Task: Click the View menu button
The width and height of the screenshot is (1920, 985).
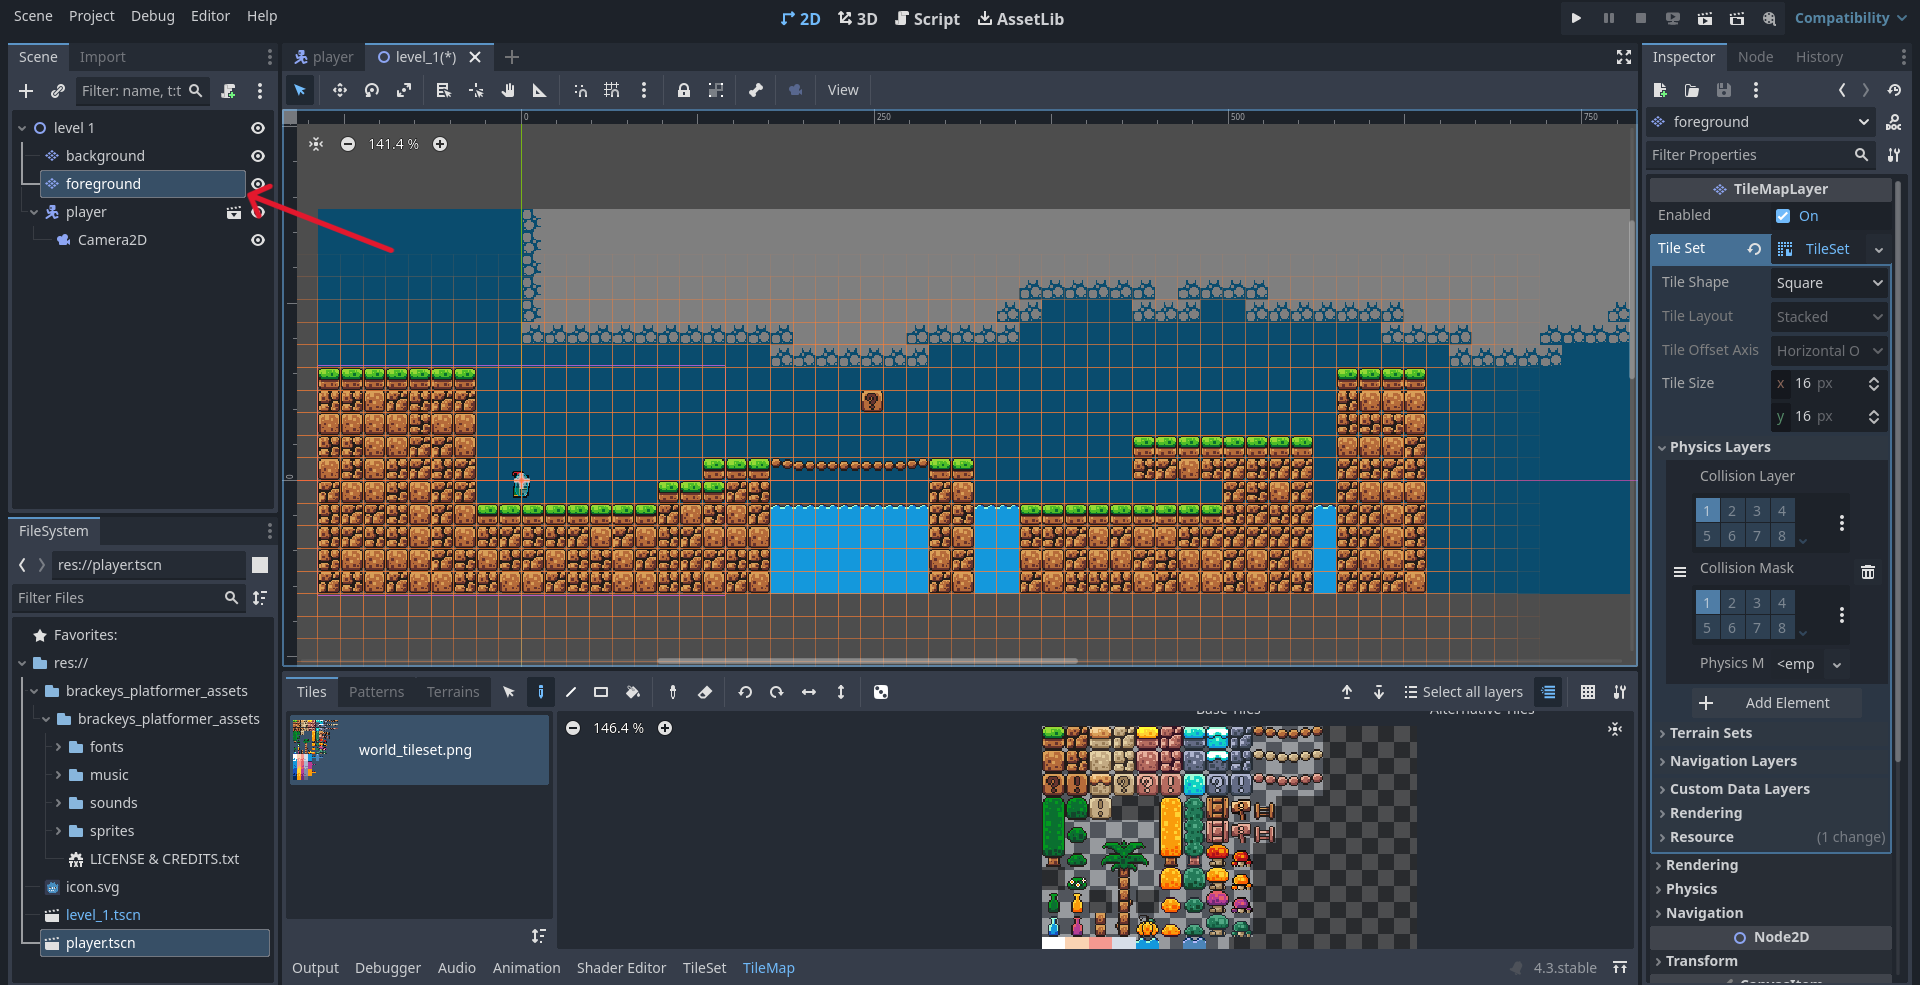Action: click(x=843, y=90)
